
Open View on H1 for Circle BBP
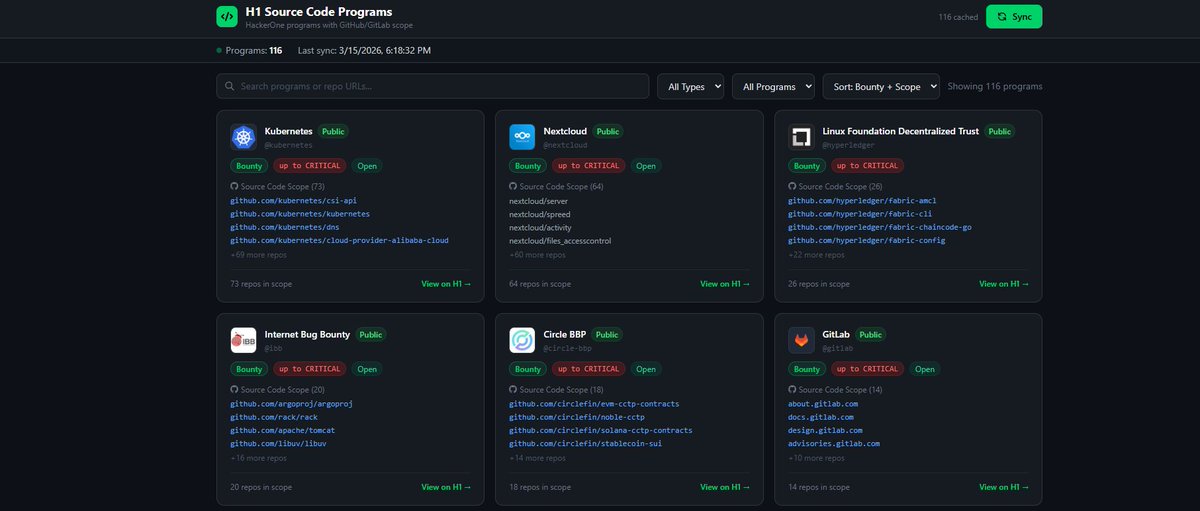click(725, 487)
